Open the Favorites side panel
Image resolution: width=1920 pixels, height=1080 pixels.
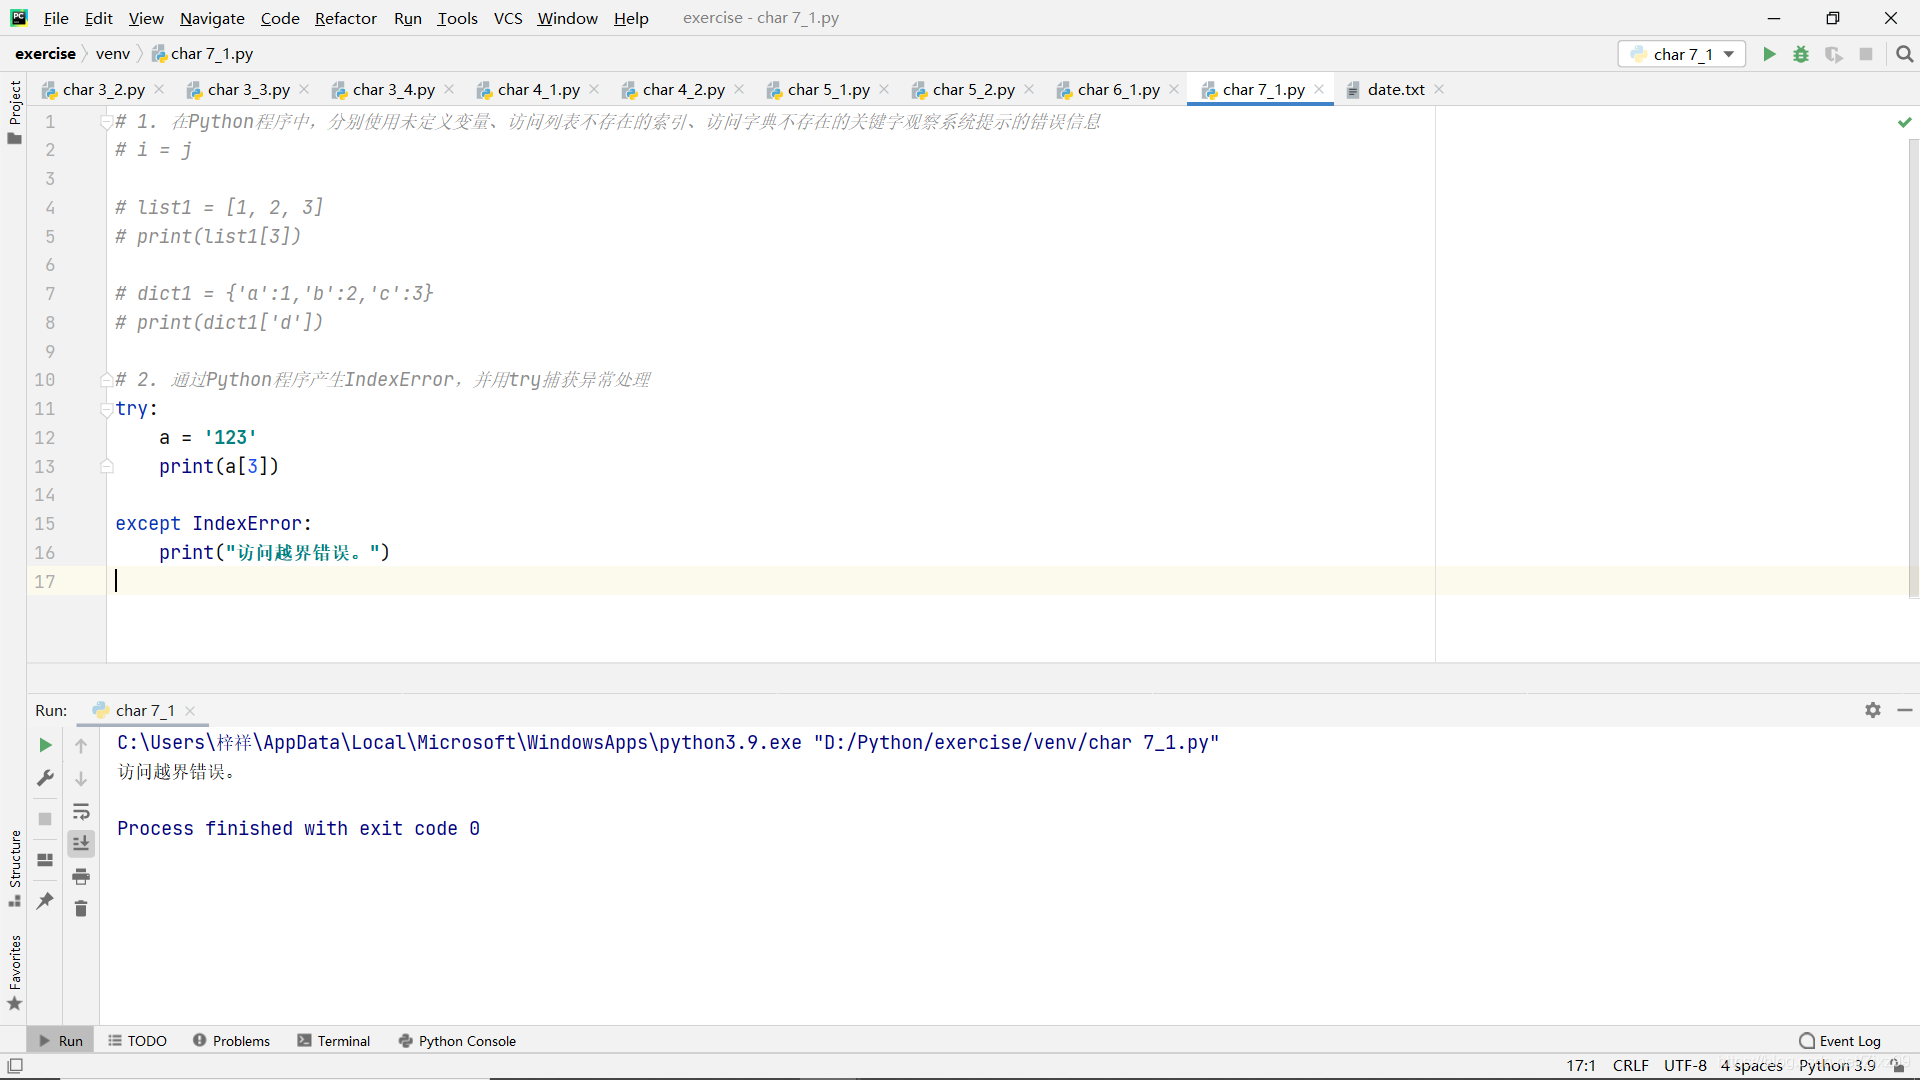(14, 972)
